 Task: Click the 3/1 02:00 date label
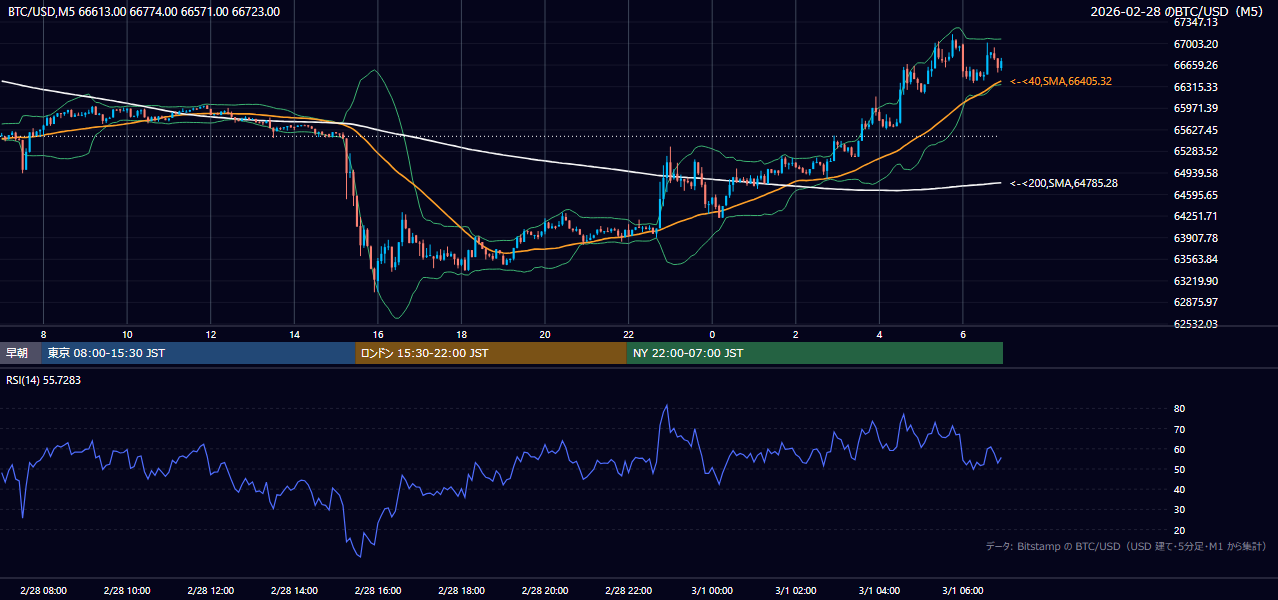795,591
